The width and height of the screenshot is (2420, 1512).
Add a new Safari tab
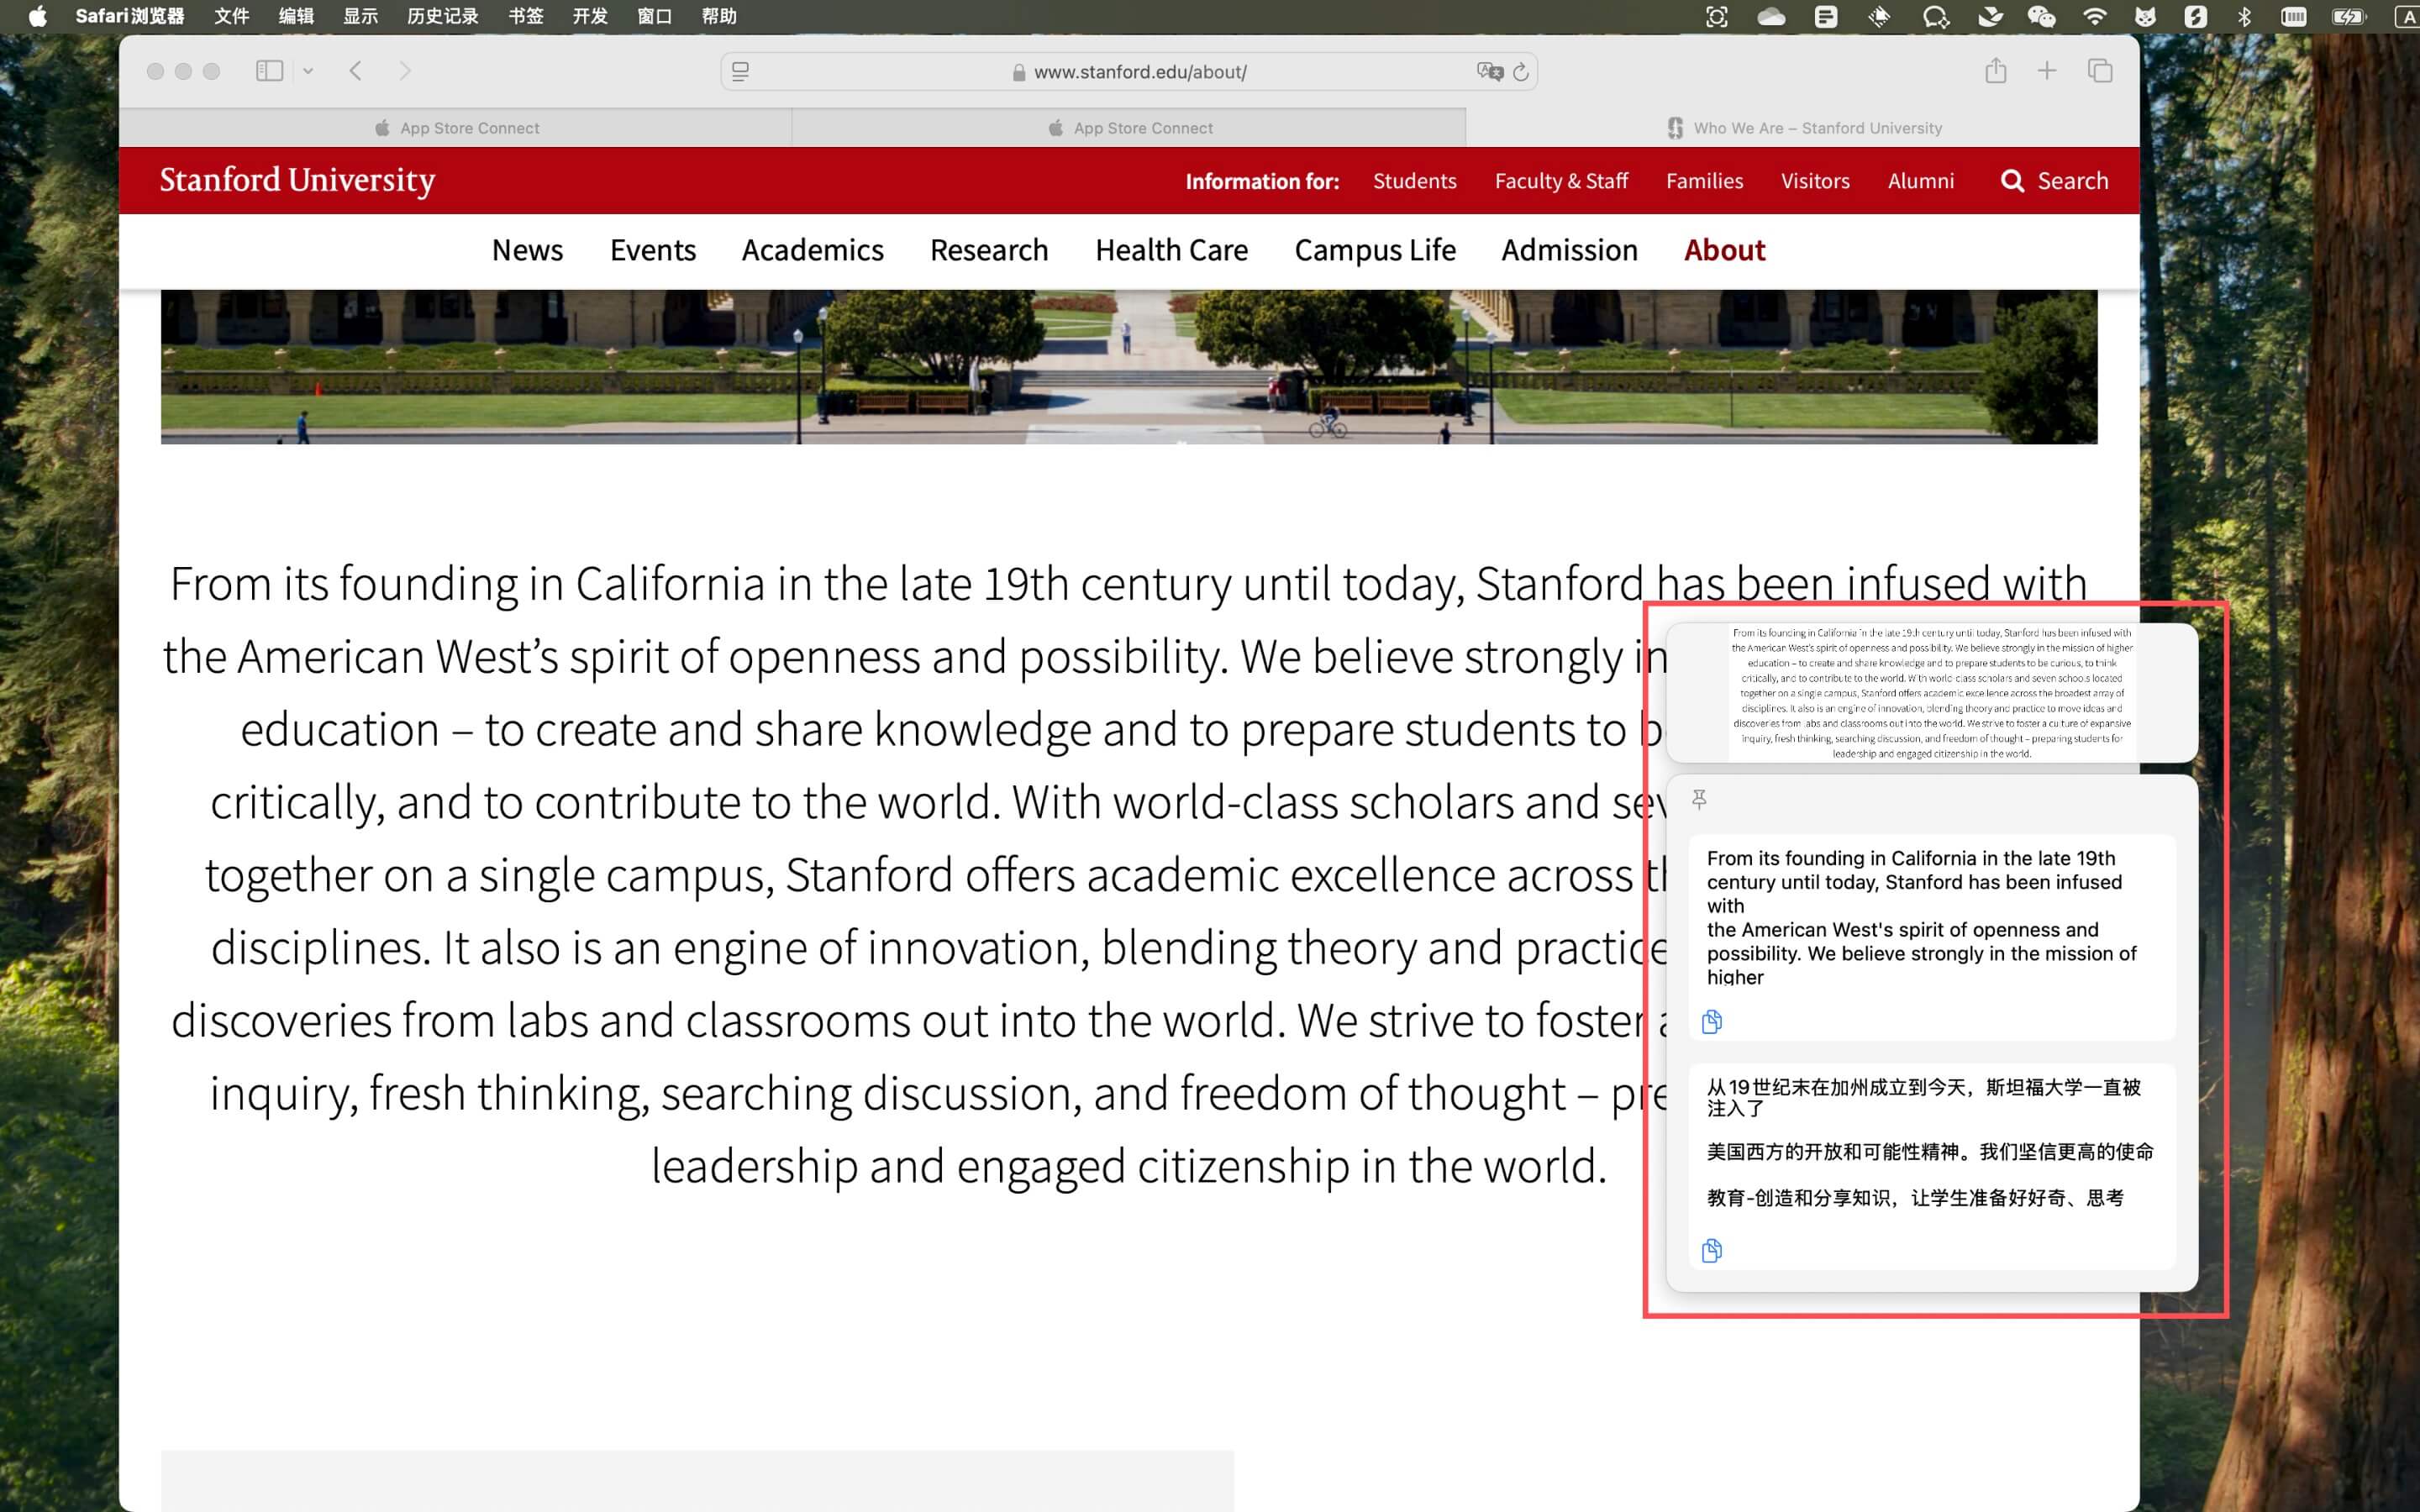pyautogui.click(x=2047, y=71)
